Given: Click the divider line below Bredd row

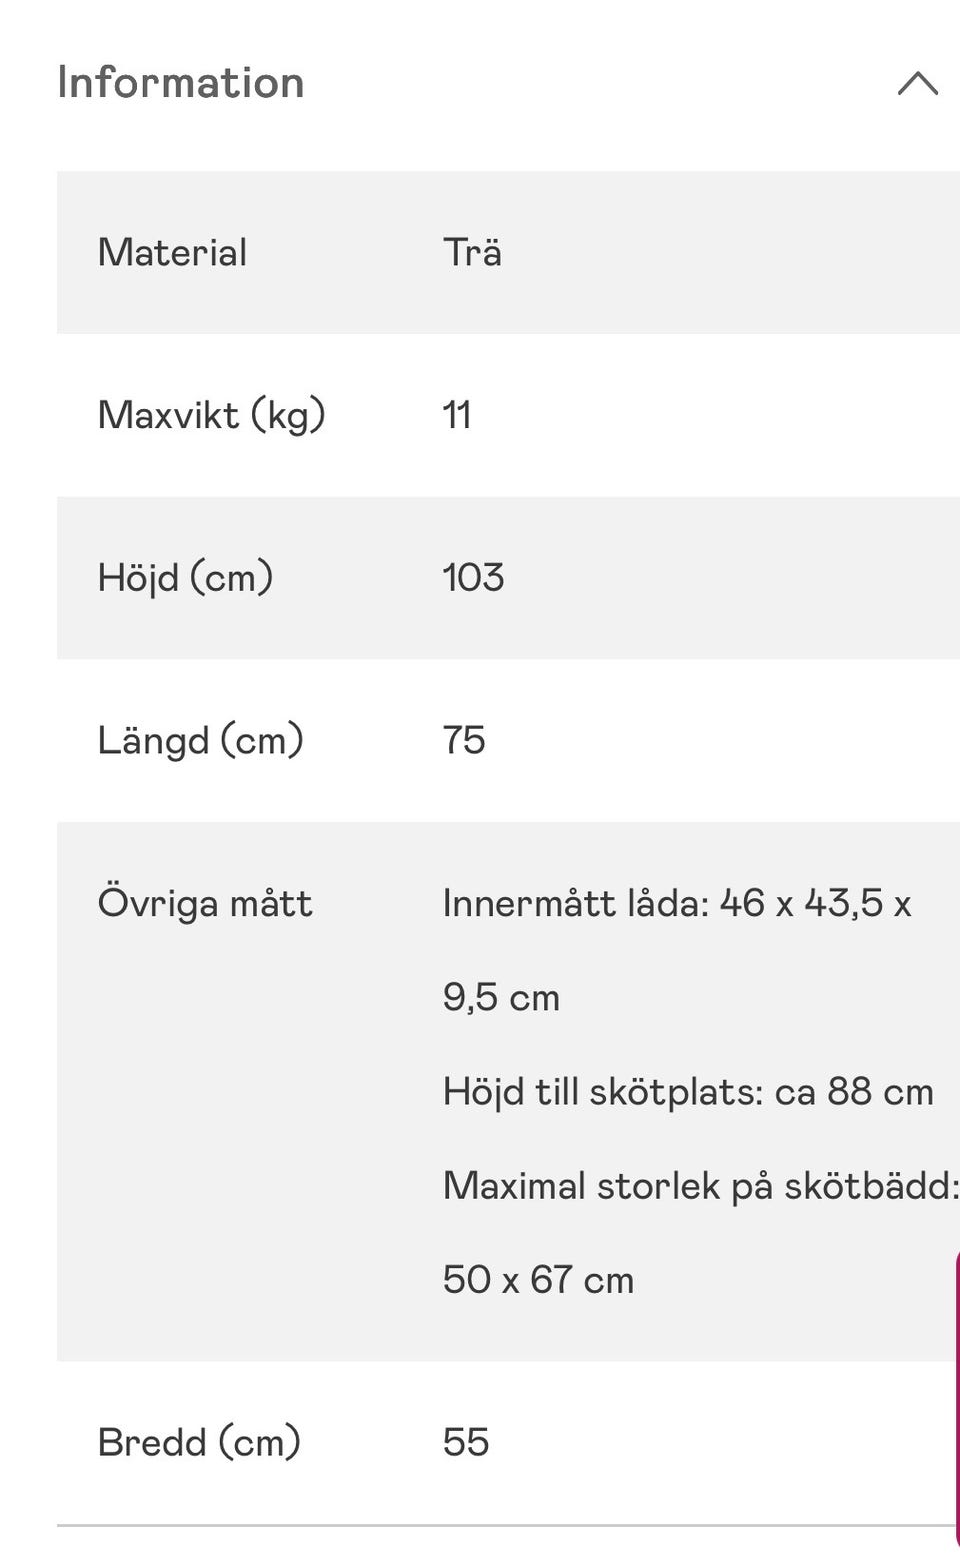Looking at the screenshot, I should click(x=500, y=1526).
